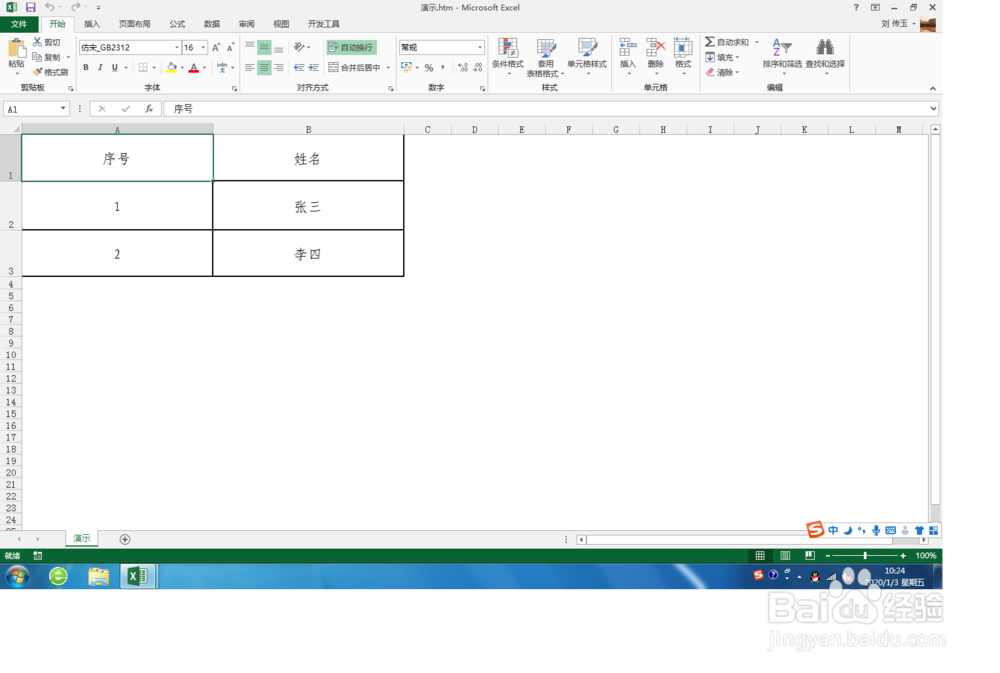Toggle Underline formatting

coord(115,67)
